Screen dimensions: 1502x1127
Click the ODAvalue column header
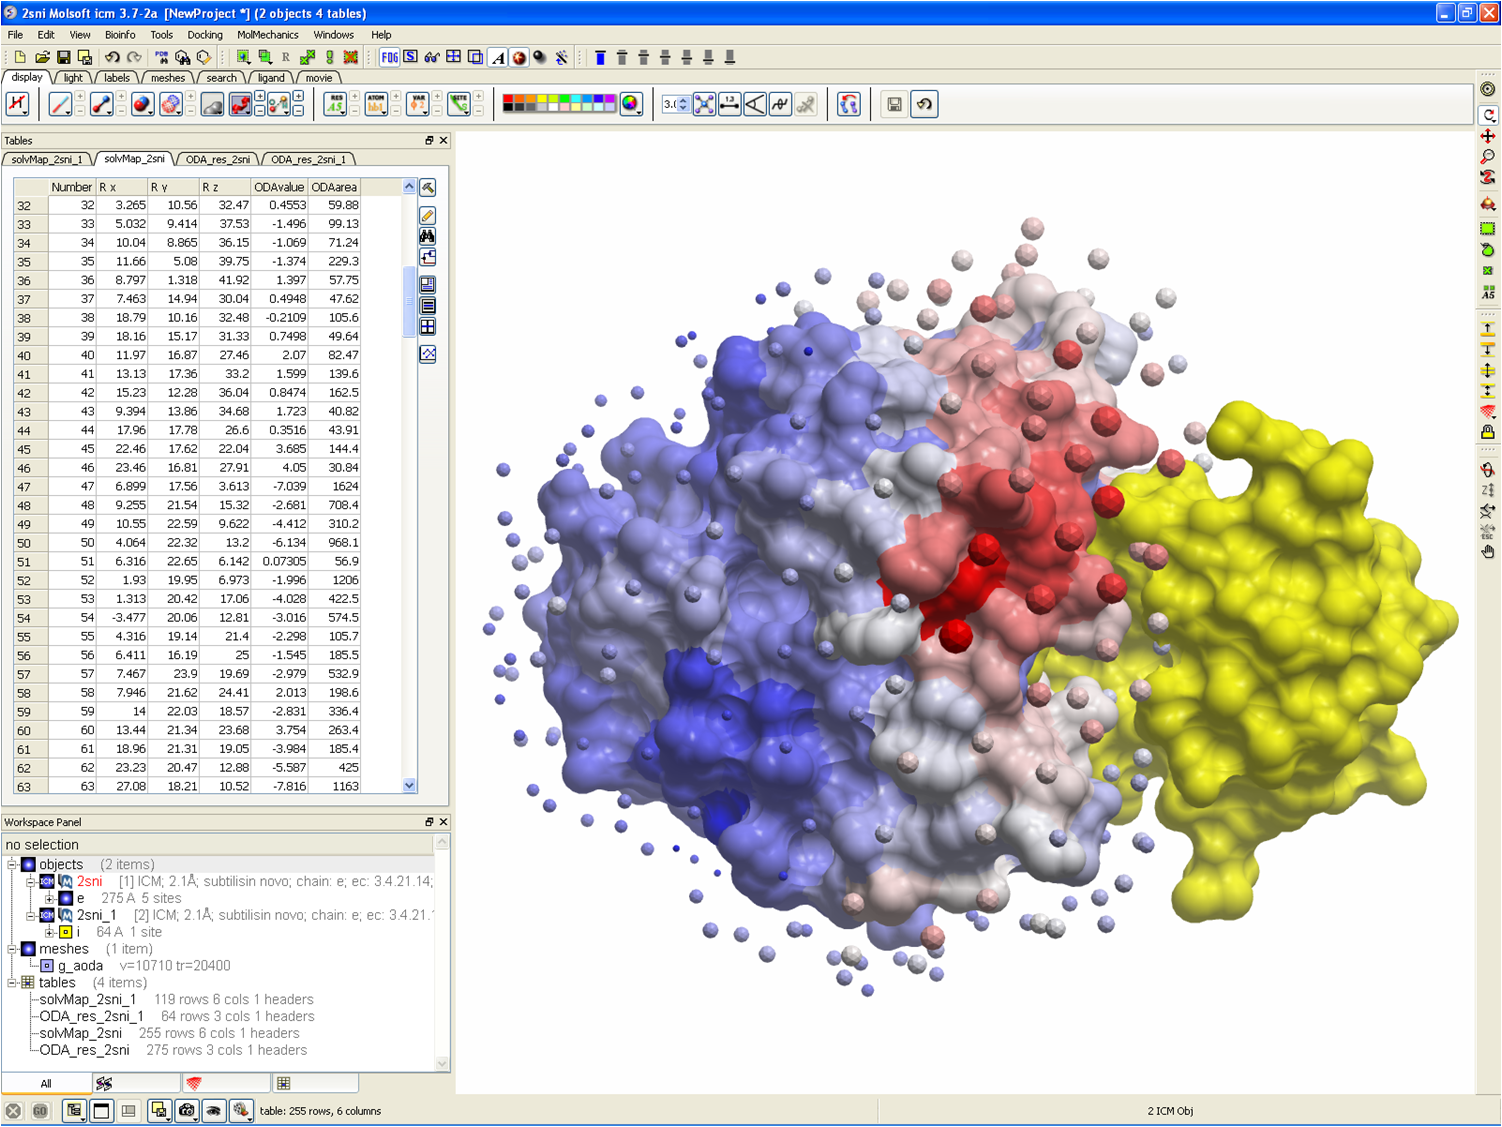tap(279, 187)
